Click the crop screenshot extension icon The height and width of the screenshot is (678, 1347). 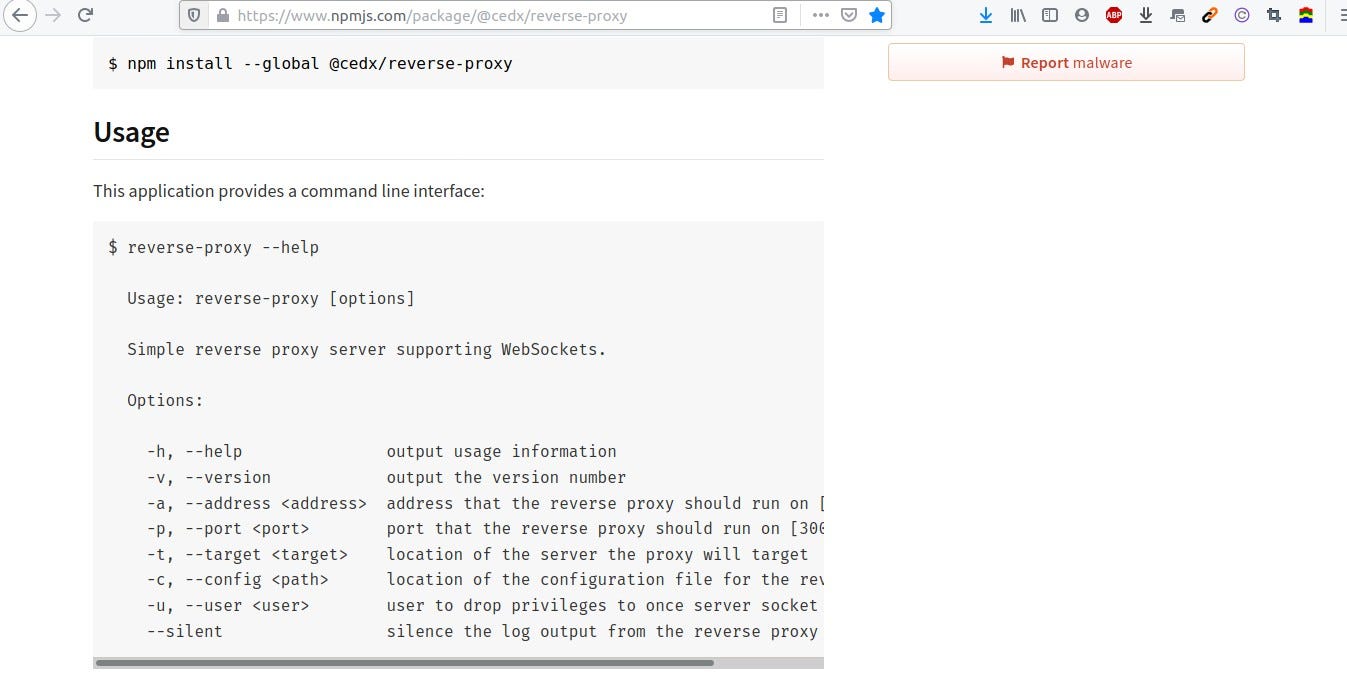(1274, 15)
